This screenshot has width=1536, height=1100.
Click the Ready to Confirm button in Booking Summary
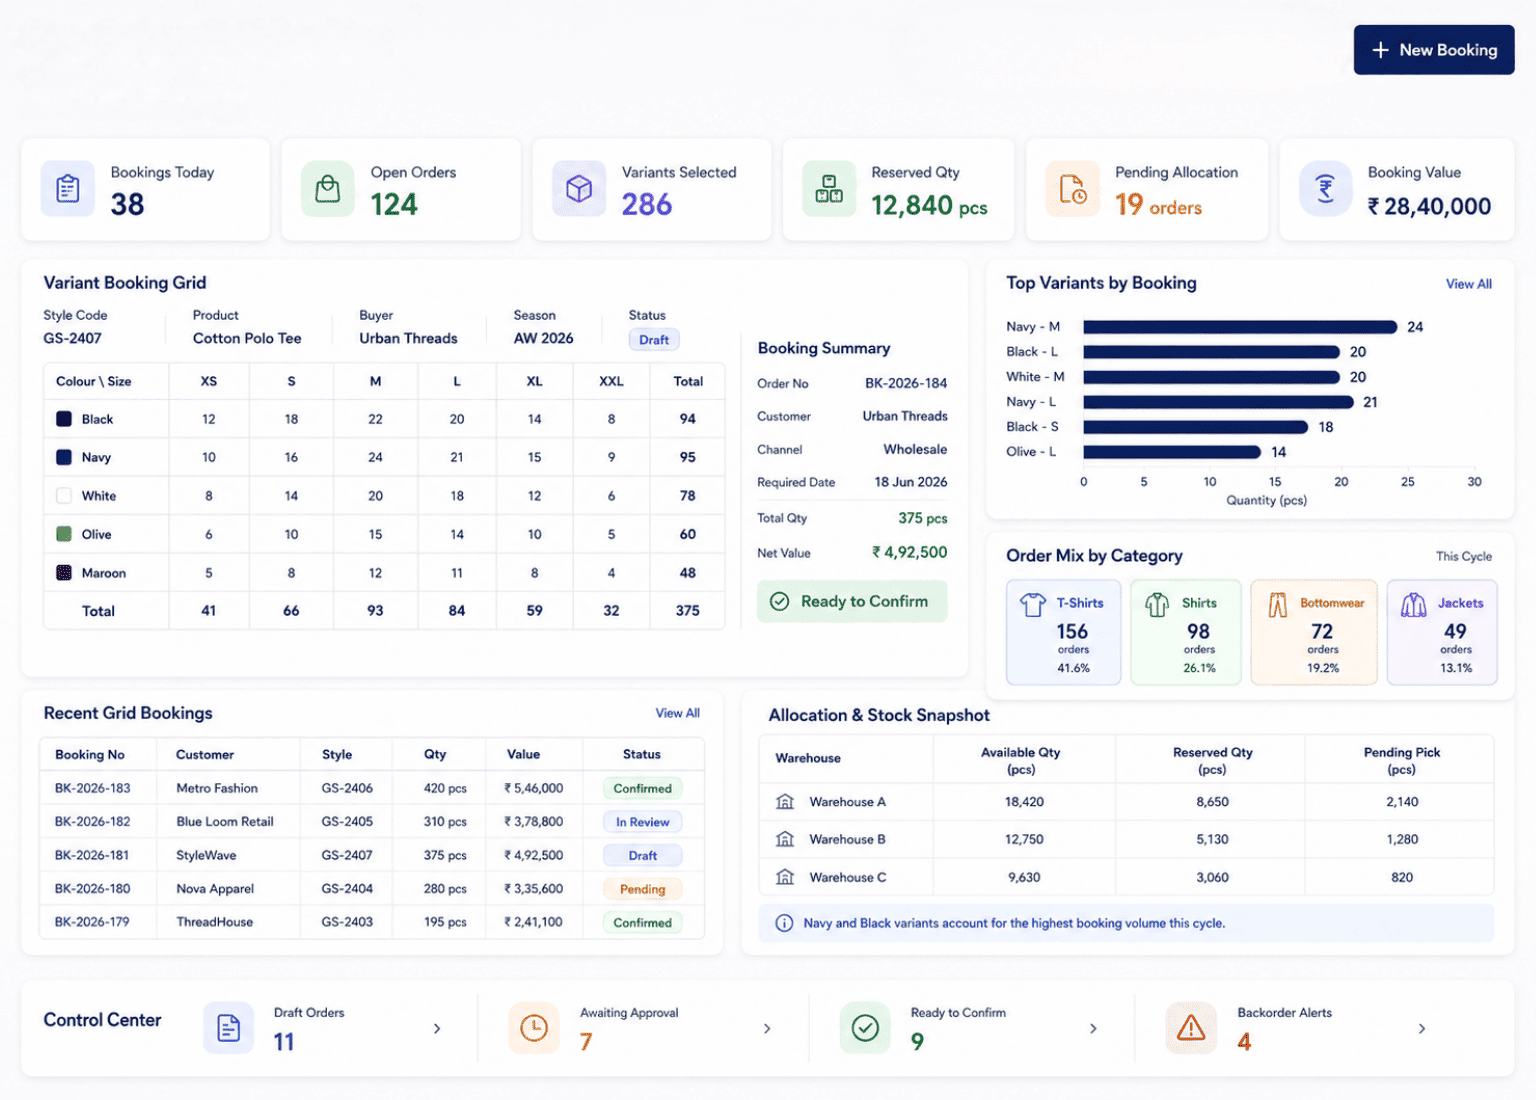point(852,601)
